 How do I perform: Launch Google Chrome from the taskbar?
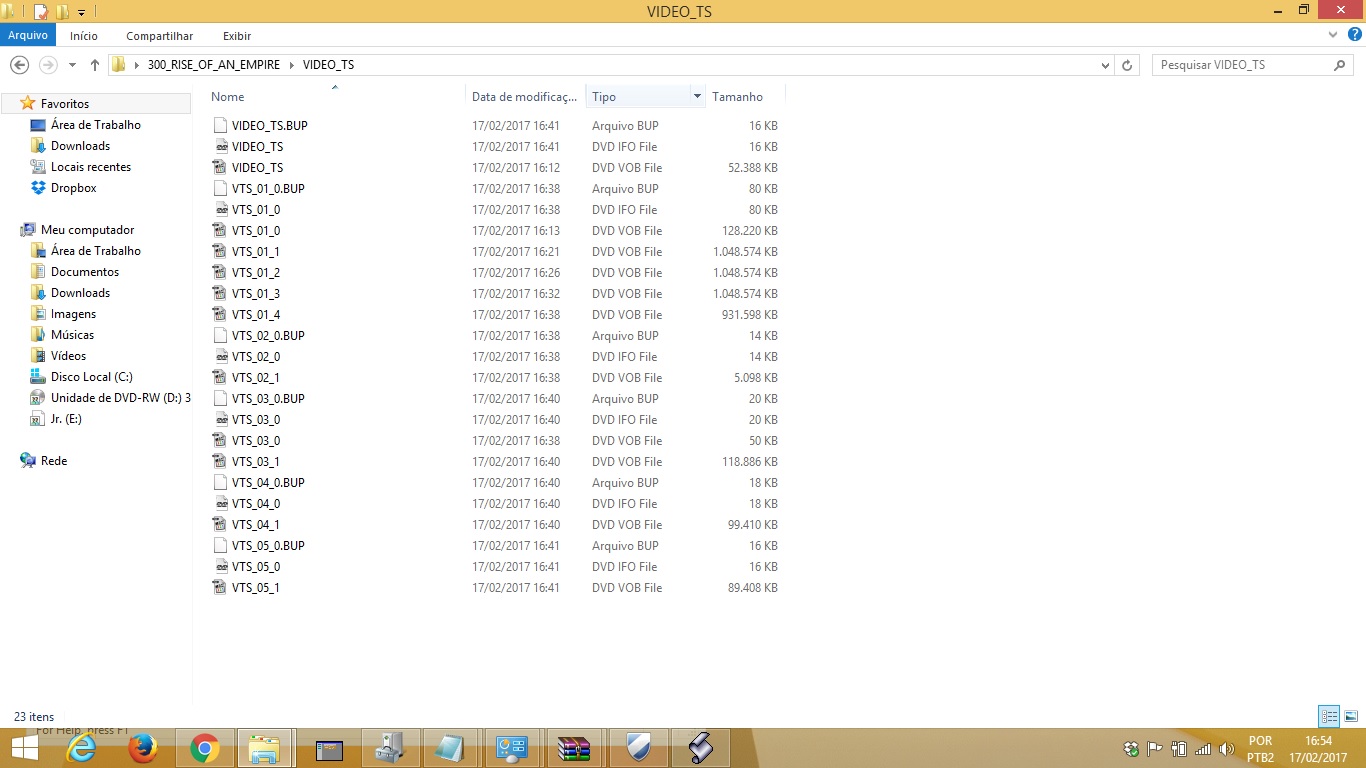click(x=205, y=748)
